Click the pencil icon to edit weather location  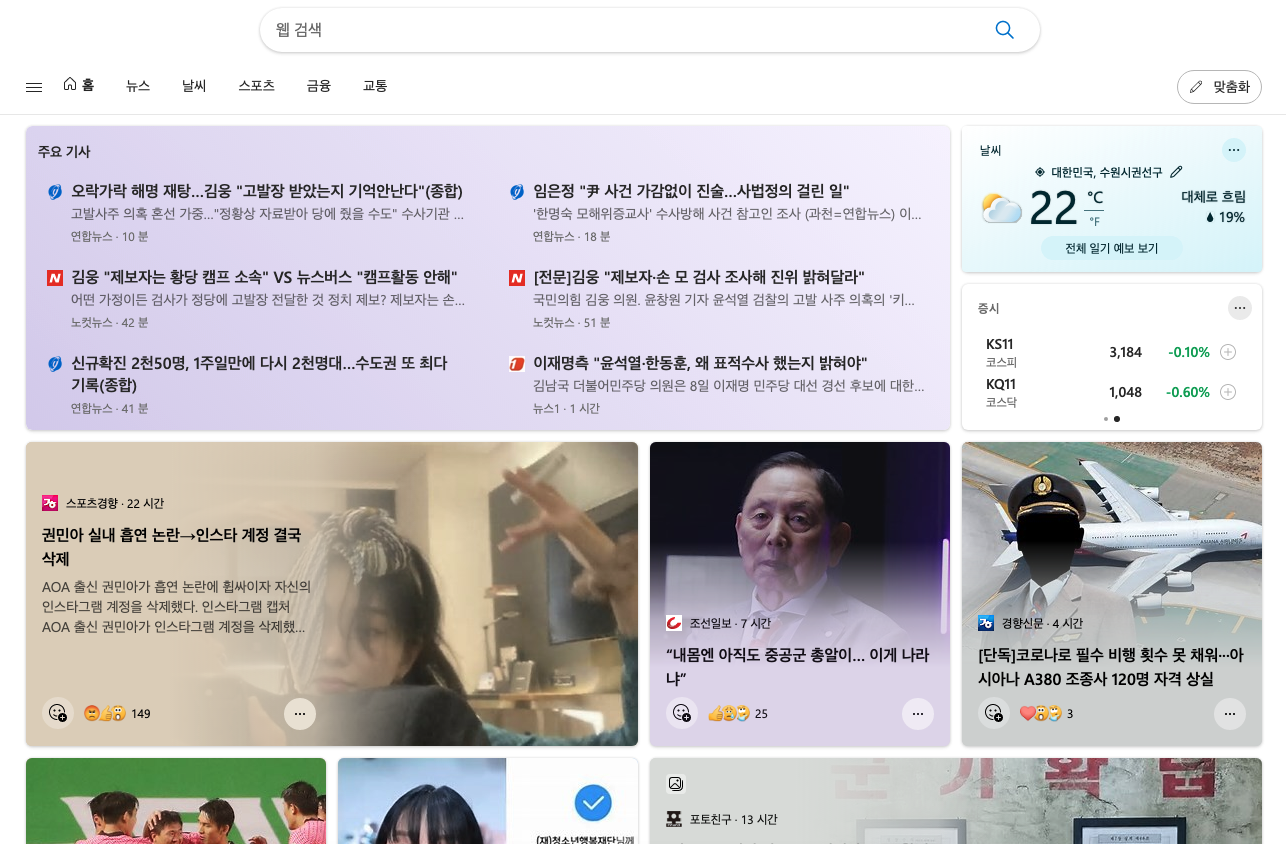click(1176, 172)
